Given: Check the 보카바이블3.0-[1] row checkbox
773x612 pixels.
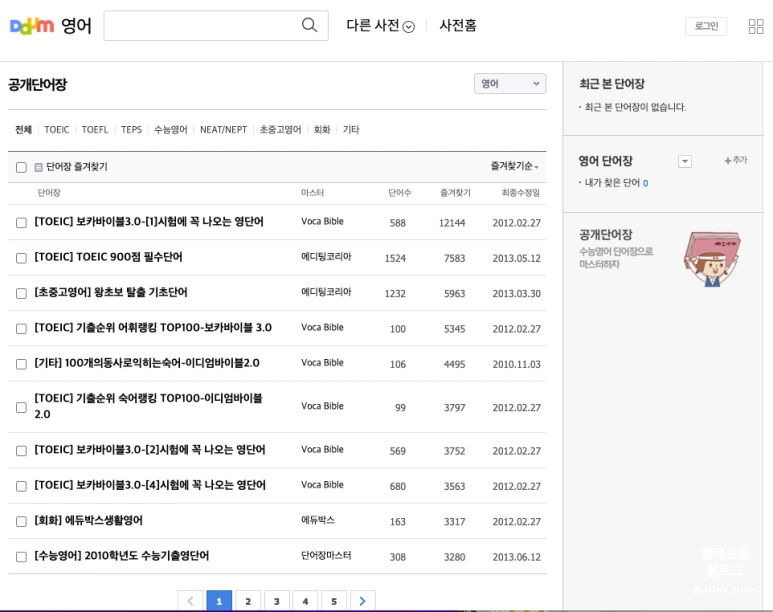Looking at the screenshot, I should [x=21, y=223].
